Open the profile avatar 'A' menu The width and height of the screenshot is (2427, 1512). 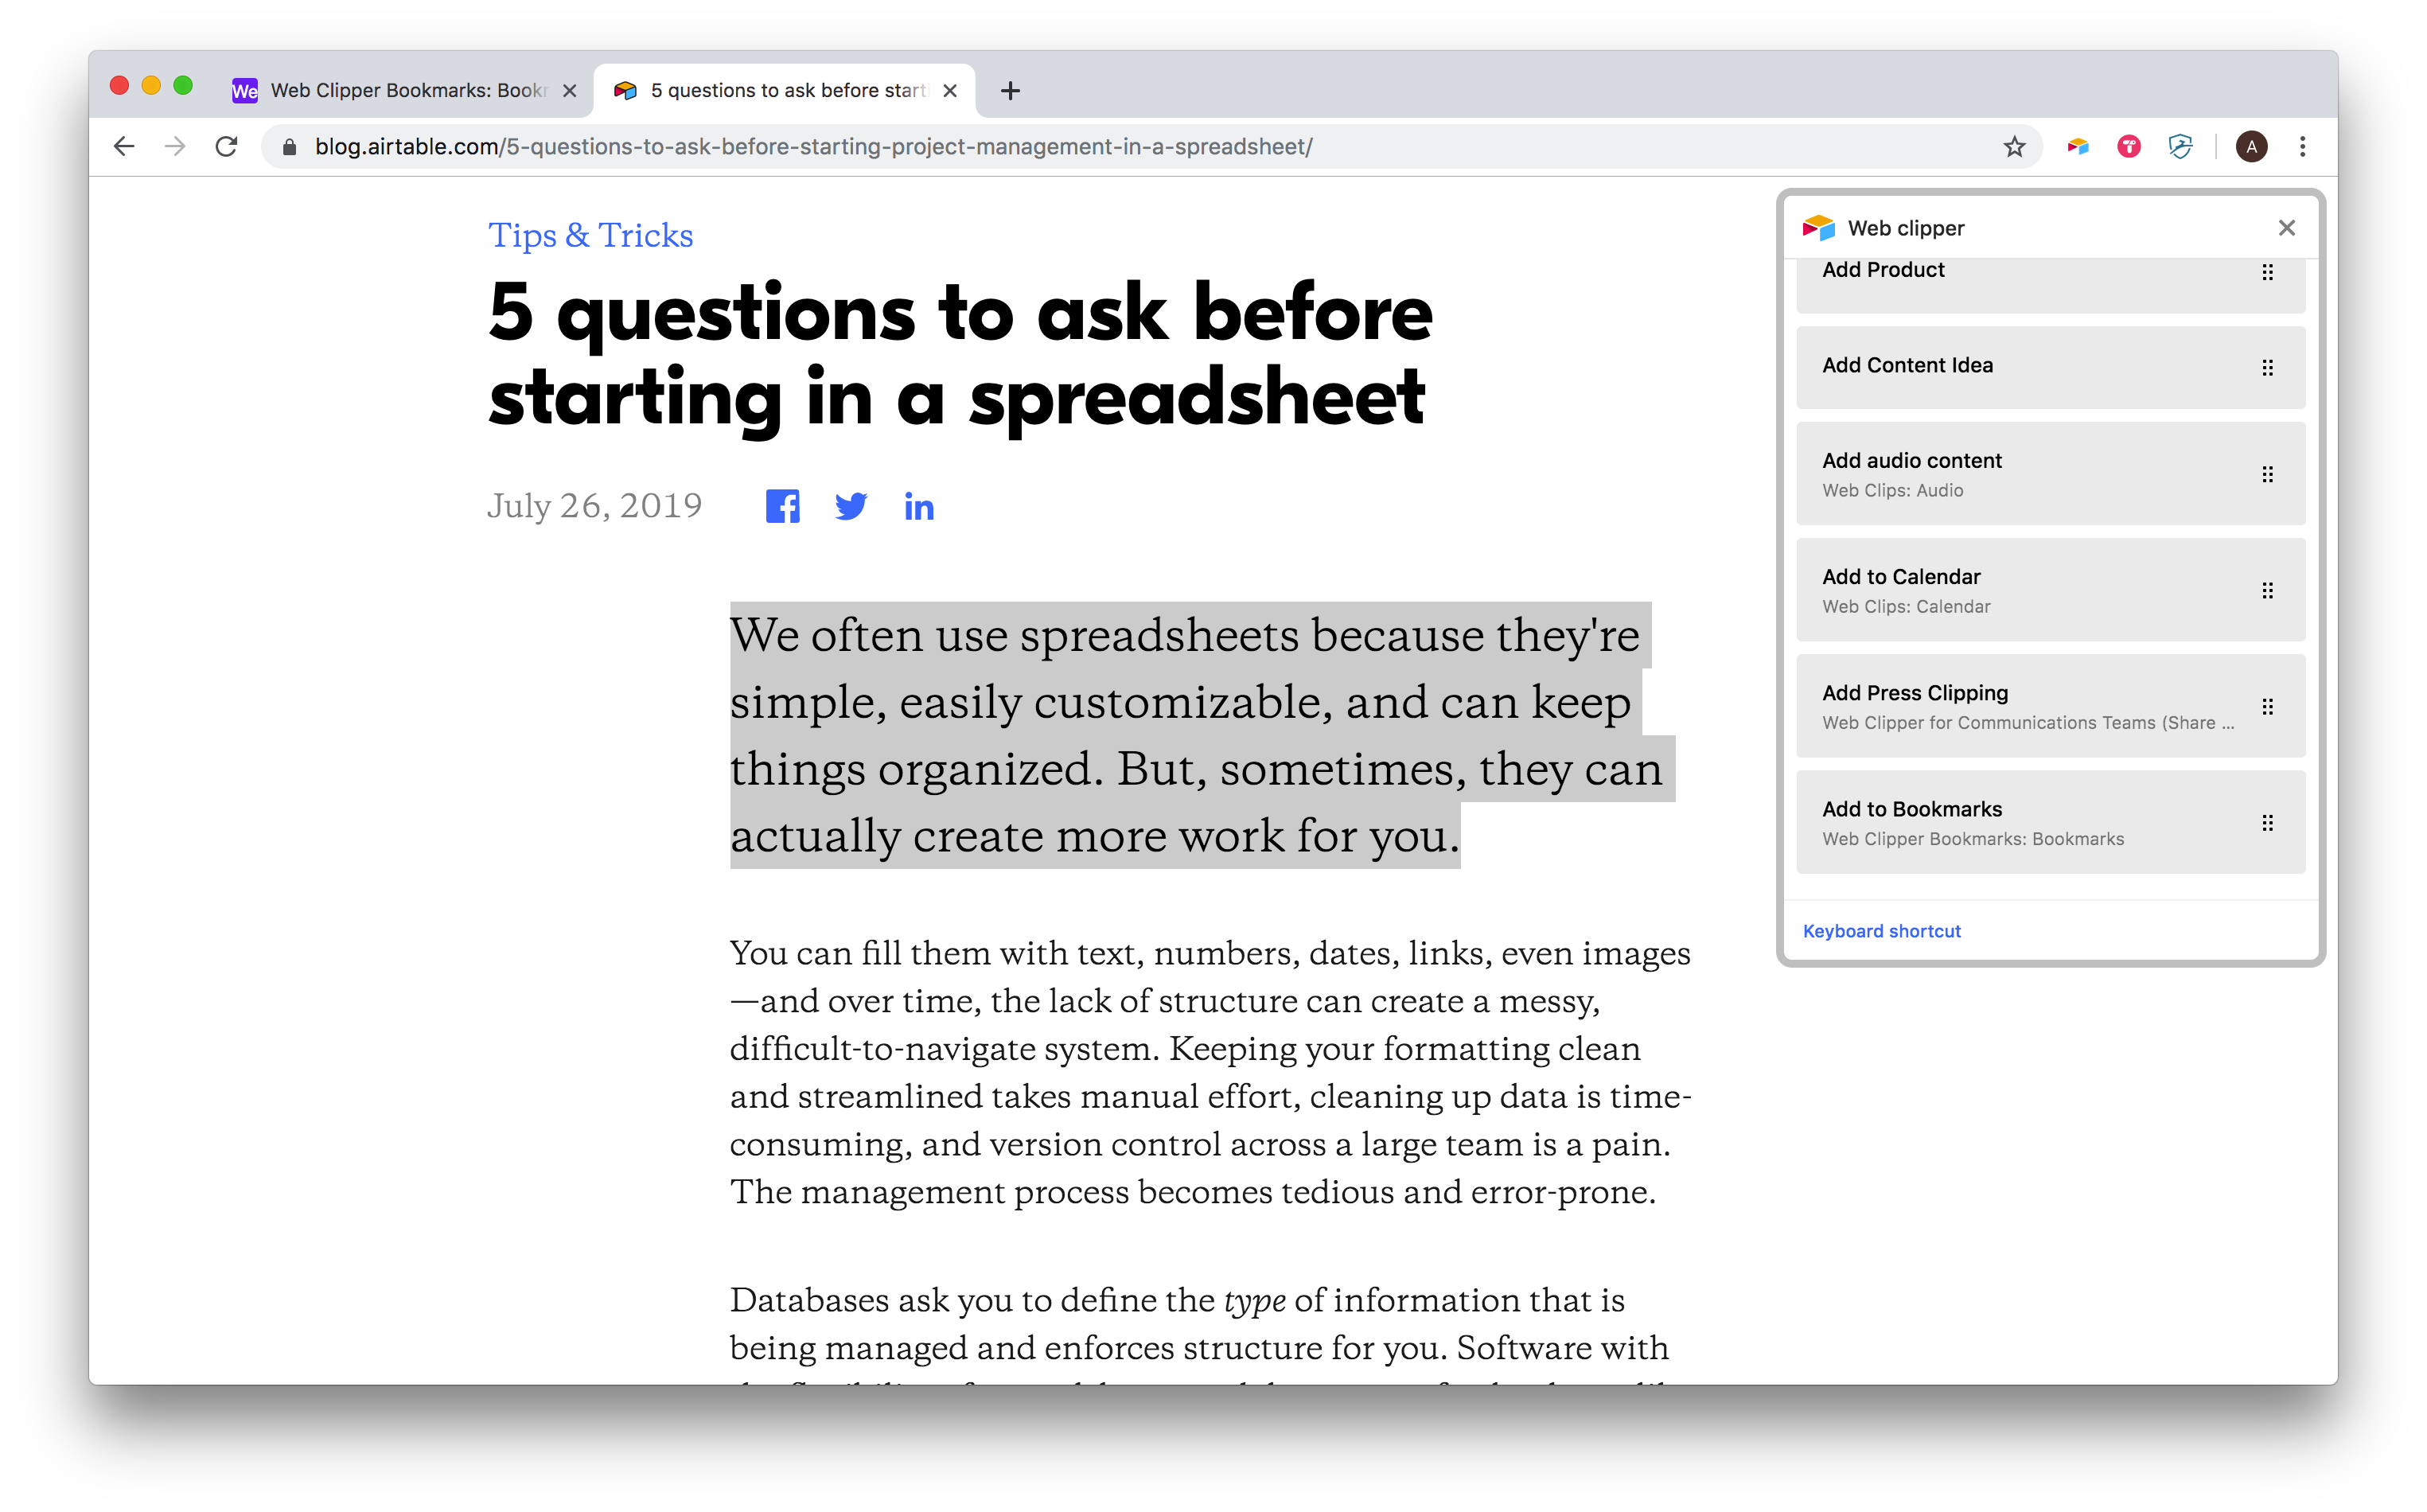(x=2251, y=147)
